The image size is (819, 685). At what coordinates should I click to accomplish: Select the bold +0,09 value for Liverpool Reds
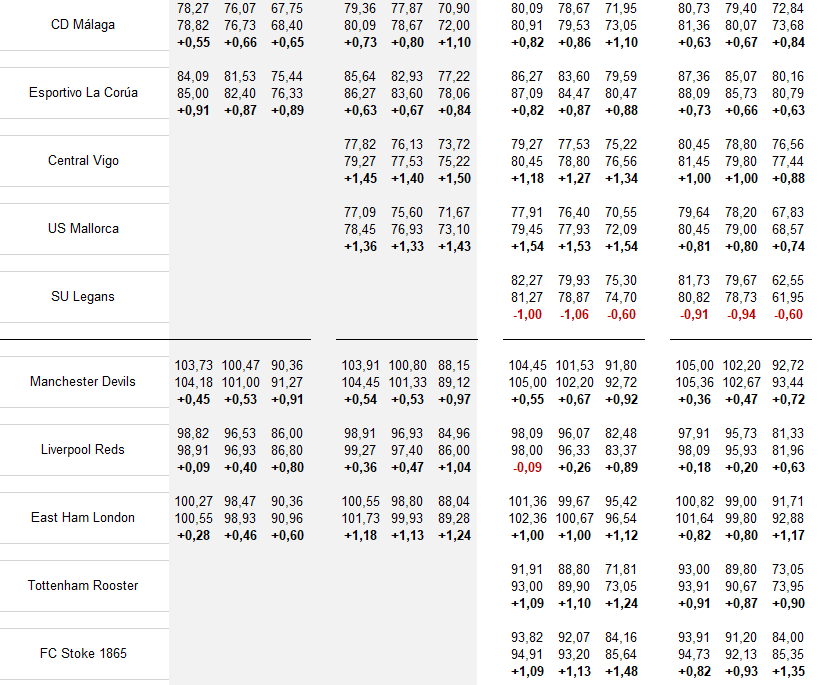click(x=193, y=468)
